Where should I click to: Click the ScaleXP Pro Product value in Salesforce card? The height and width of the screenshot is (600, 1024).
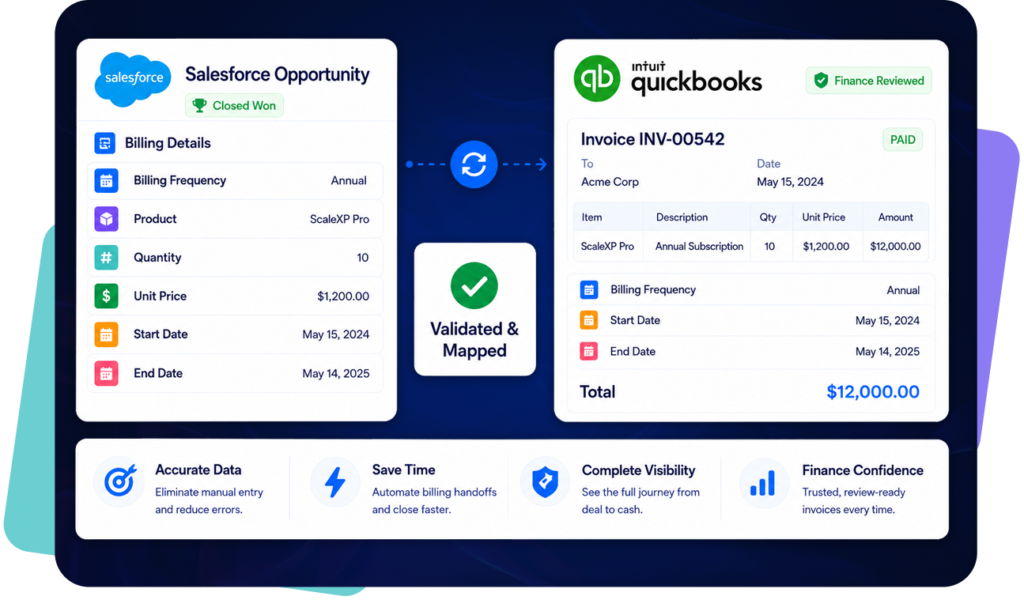pos(340,219)
